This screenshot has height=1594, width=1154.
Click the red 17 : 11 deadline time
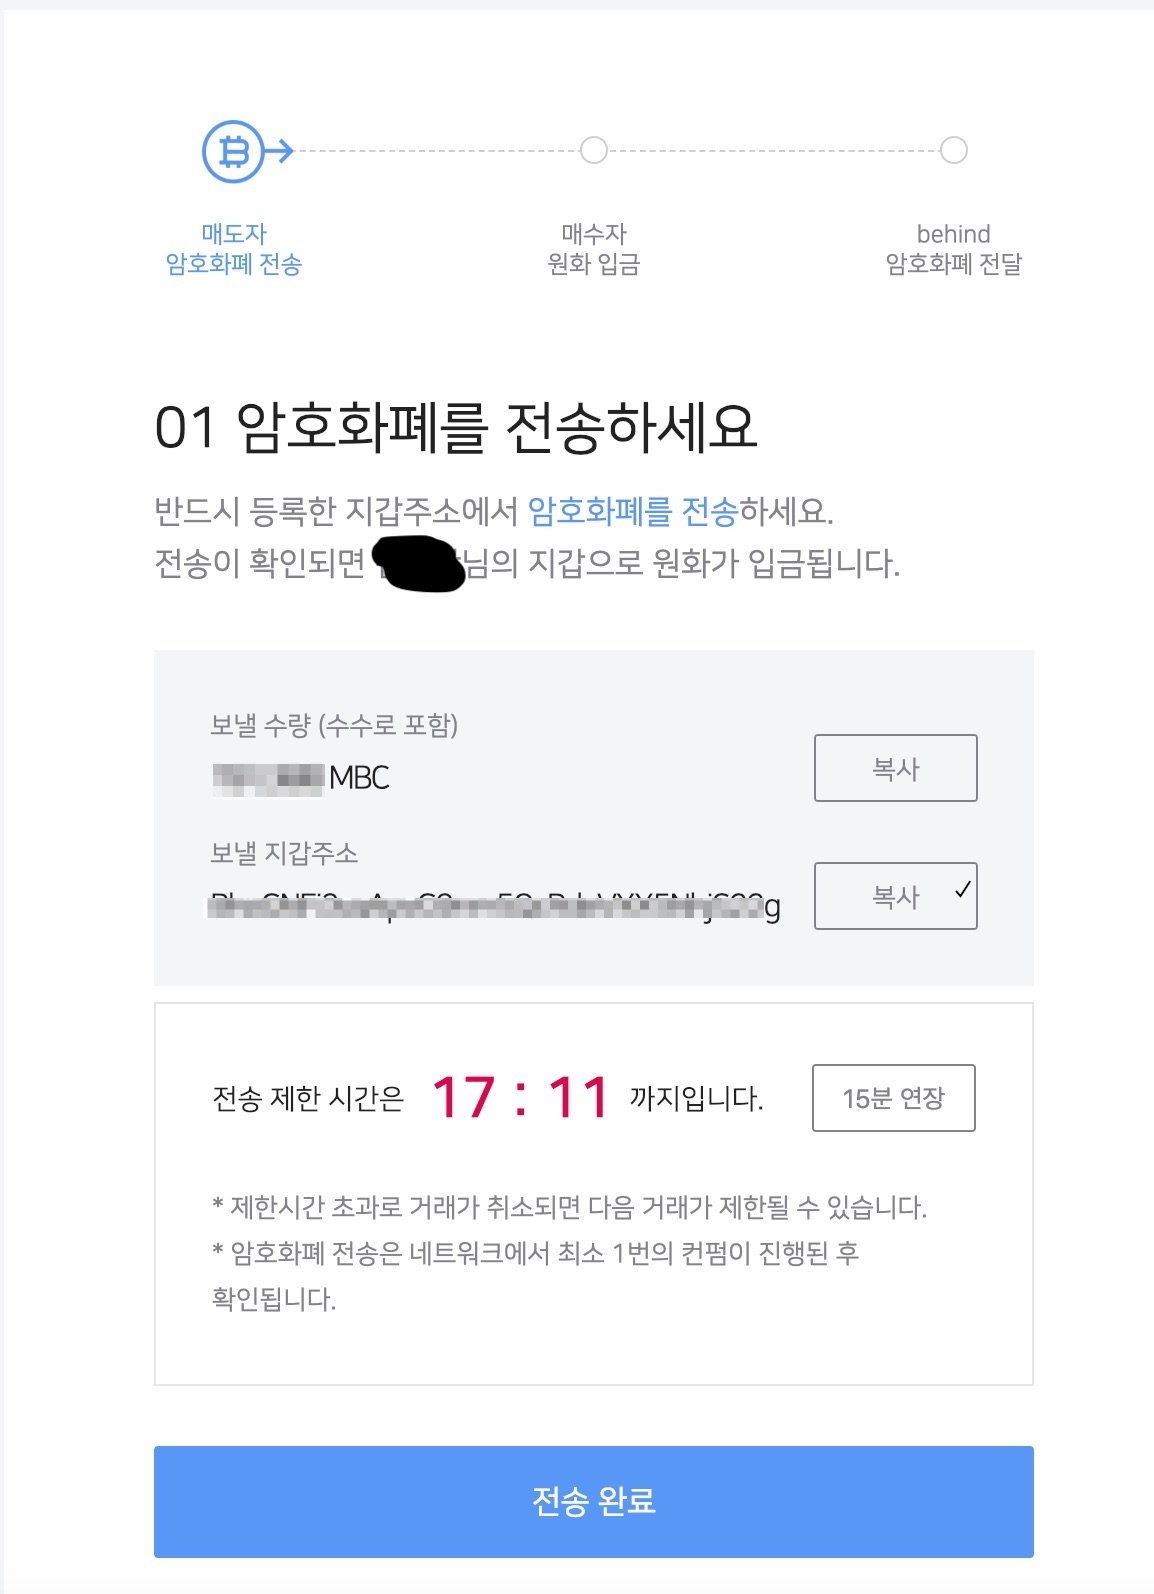coord(521,1097)
